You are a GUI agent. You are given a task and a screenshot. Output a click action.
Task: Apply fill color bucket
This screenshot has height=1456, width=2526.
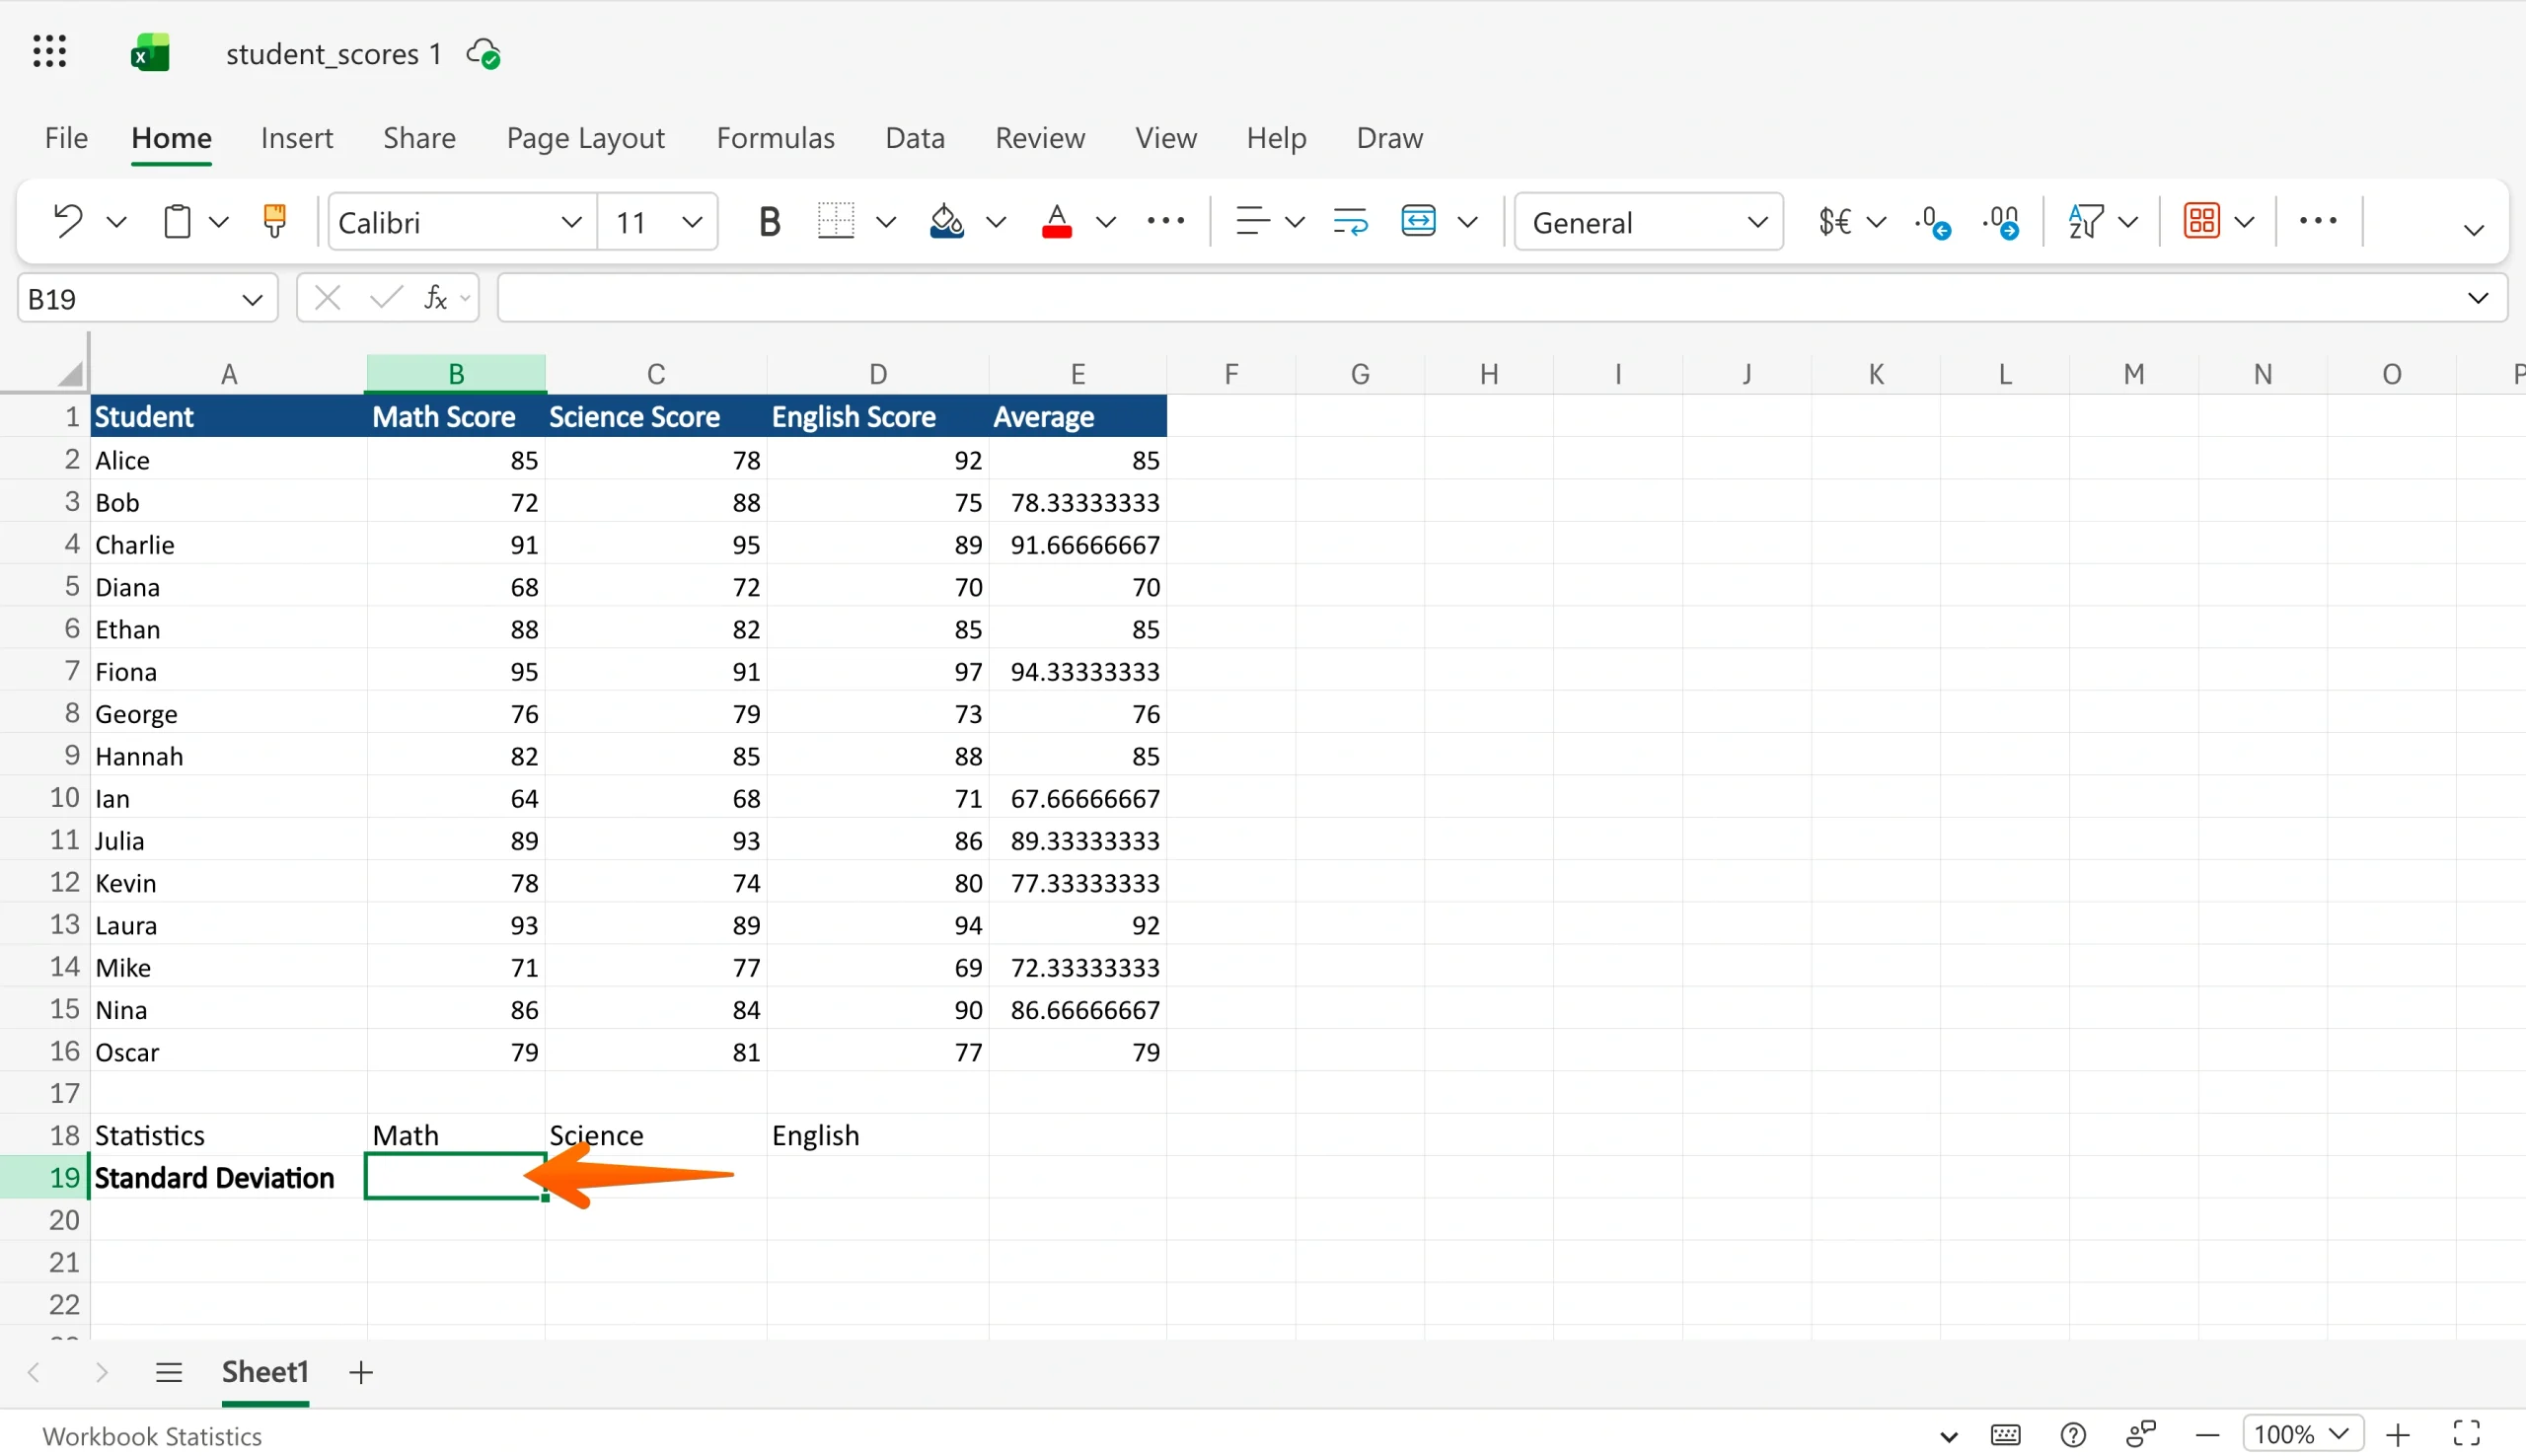946,221
